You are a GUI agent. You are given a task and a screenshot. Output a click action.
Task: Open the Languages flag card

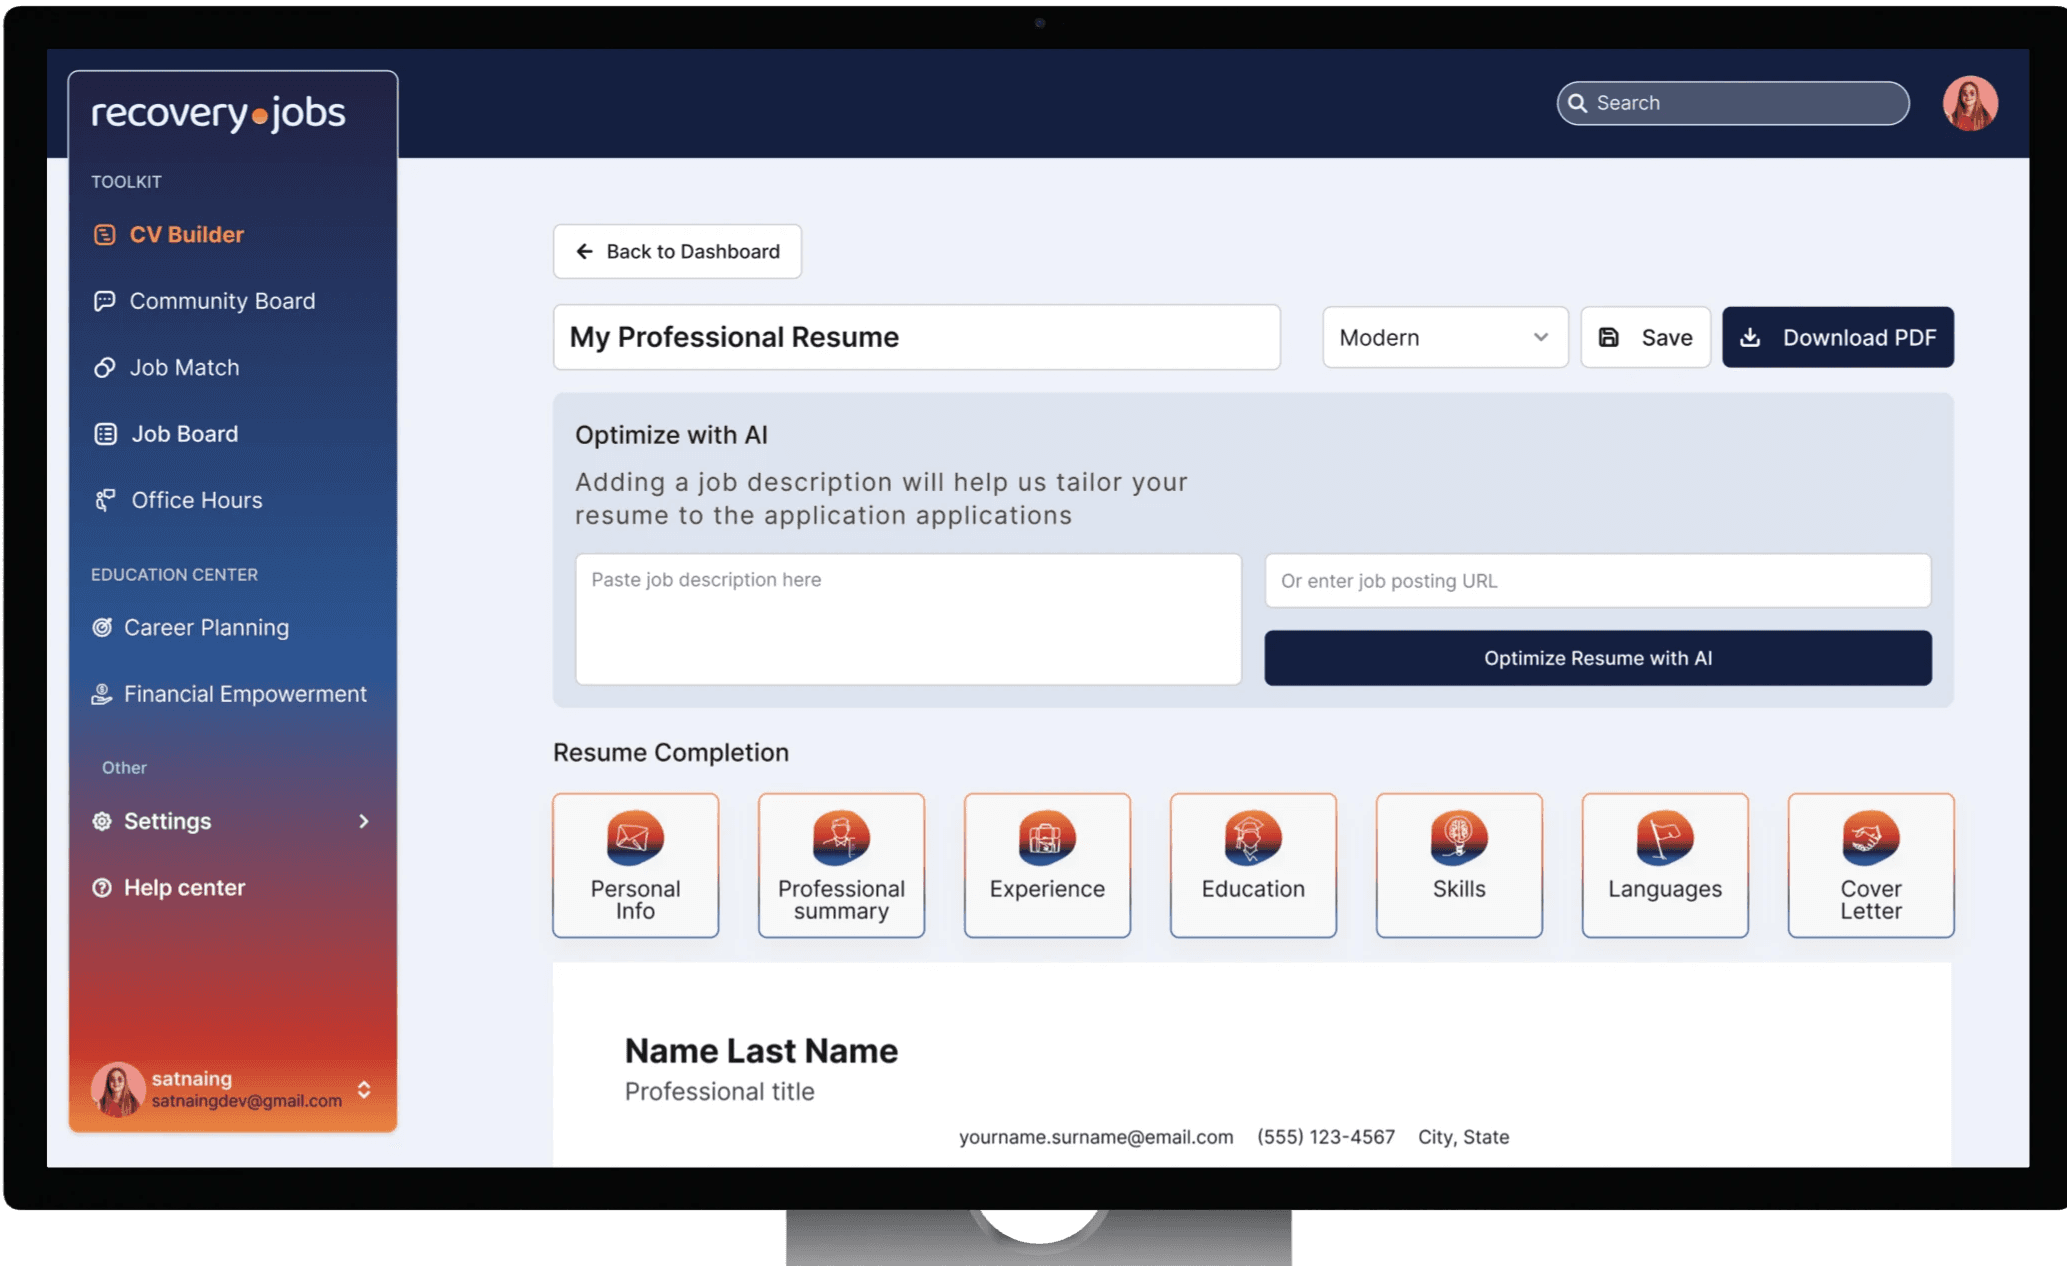[x=1665, y=865]
